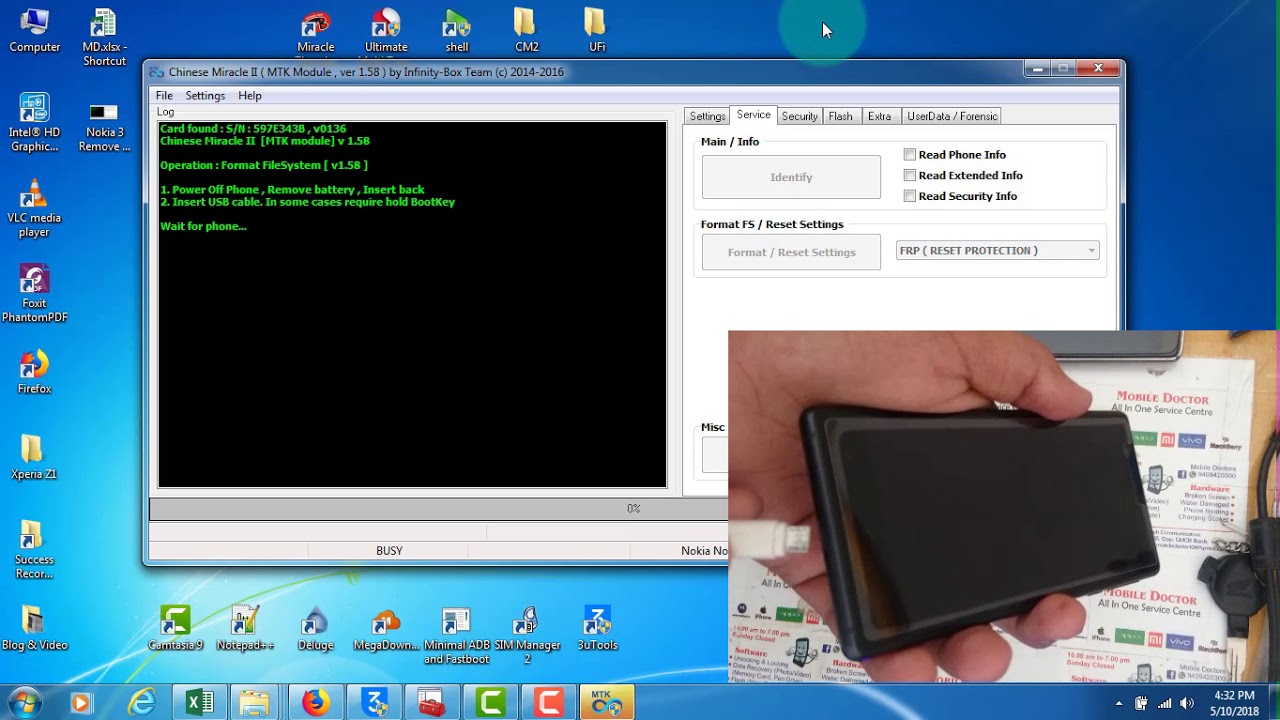Open Windows Explorer from the taskbar
Screen dimensions: 1280x720
[x=258, y=703]
